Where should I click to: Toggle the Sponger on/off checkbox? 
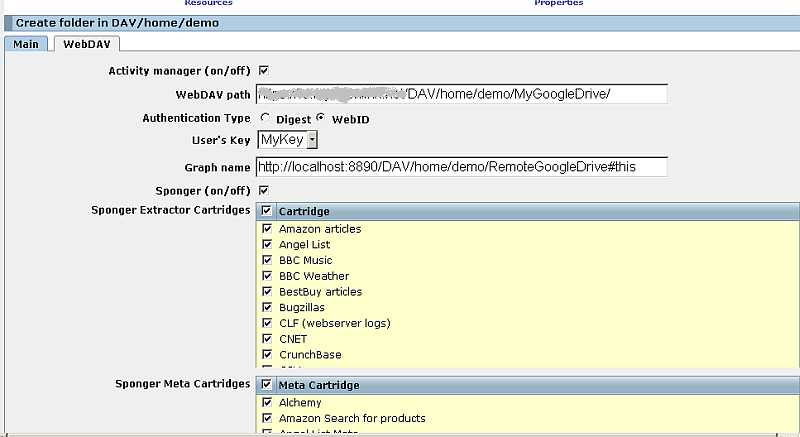click(264, 190)
